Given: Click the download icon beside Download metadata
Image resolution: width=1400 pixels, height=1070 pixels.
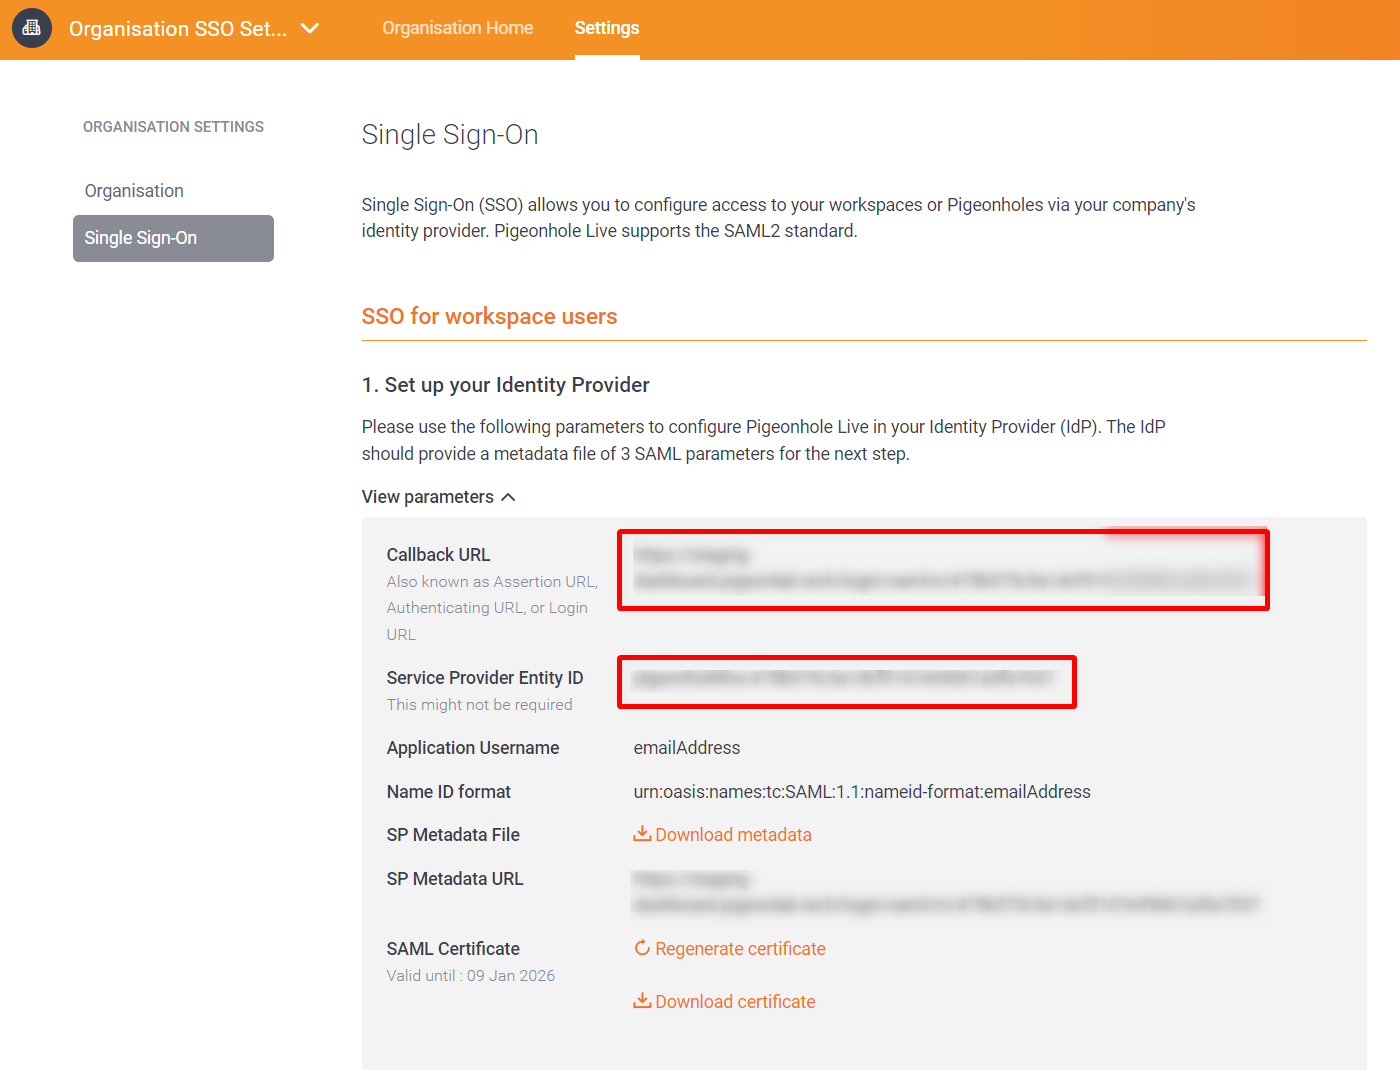Looking at the screenshot, I should pyautogui.click(x=642, y=834).
